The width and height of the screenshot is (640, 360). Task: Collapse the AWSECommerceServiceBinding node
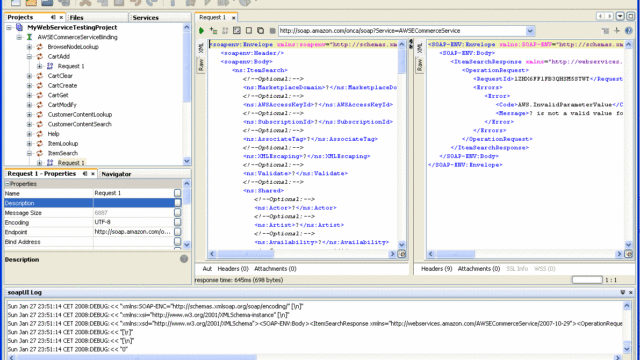tap(19, 37)
